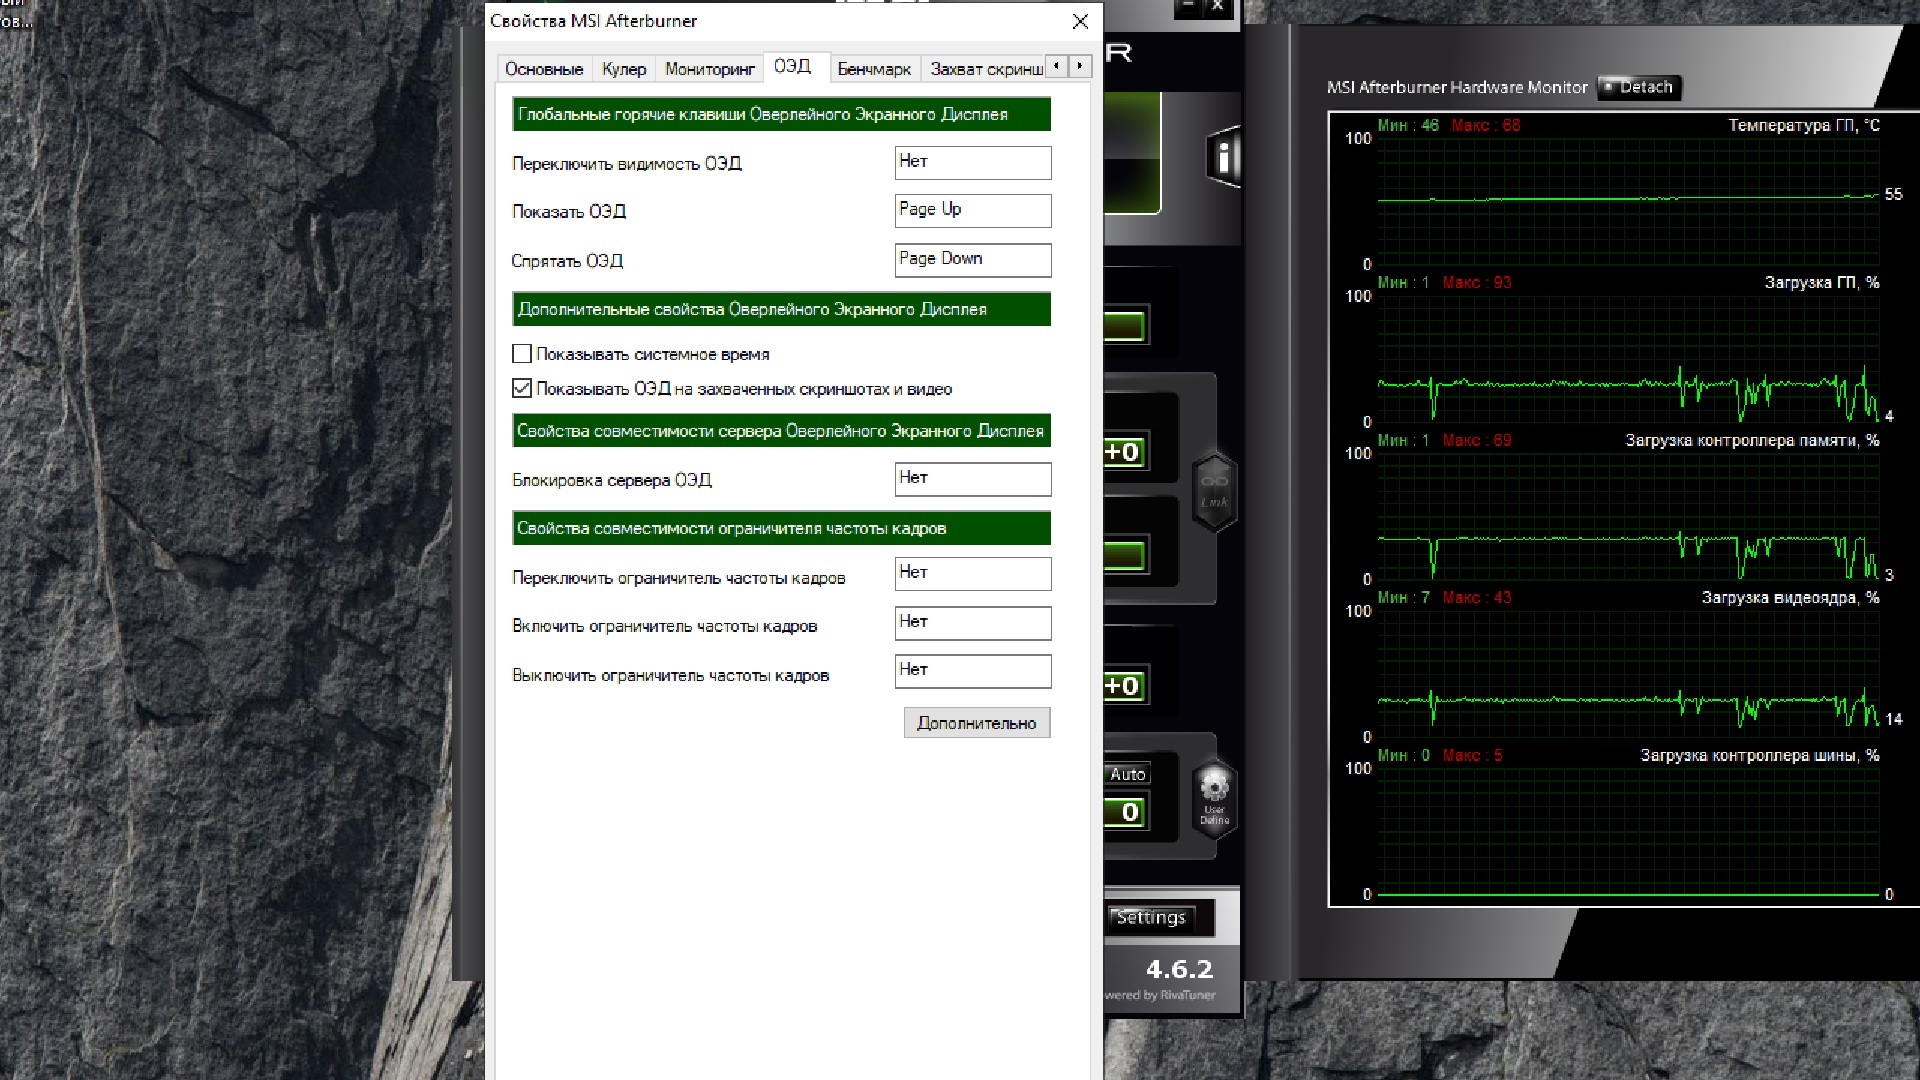
Task: Click Detach on the Hardware Monitor window
Action: (x=1639, y=87)
